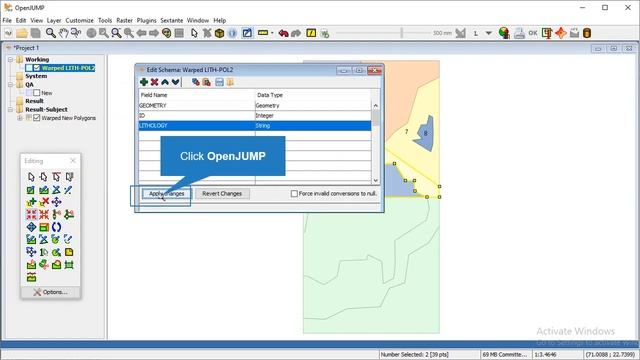The height and width of the screenshot is (360, 640).
Task: Collapse the Result-Subject category expander
Action: [x=11, y=109]
